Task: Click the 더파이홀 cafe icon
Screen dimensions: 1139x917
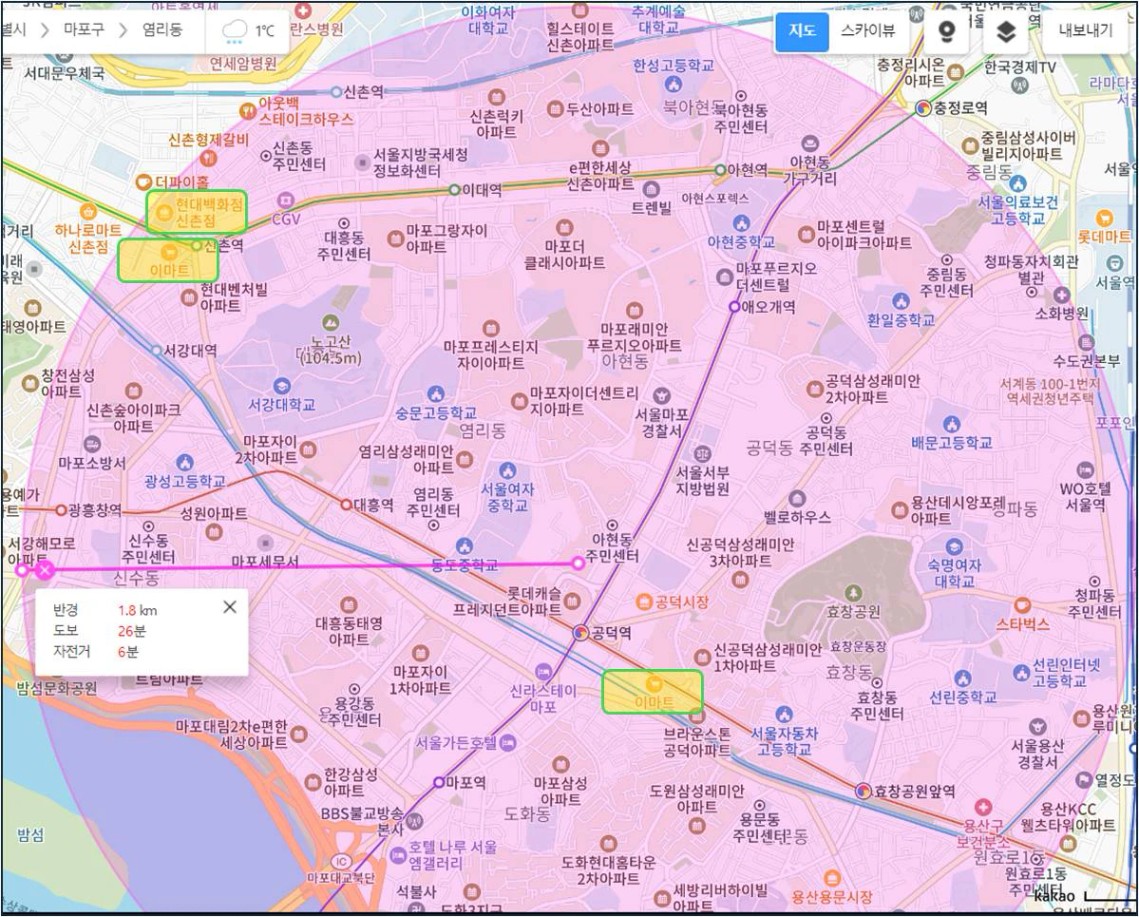Action: point(145,181)
